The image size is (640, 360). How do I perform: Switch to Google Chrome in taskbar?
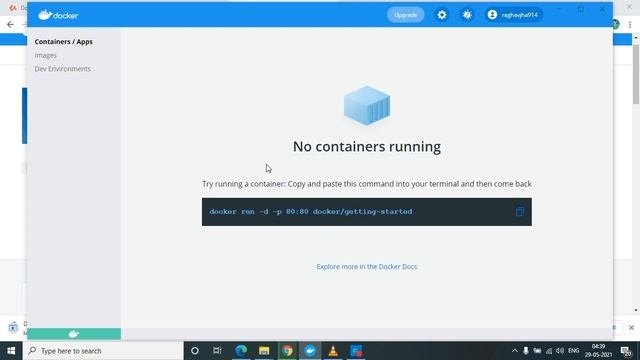click(287, 351)
